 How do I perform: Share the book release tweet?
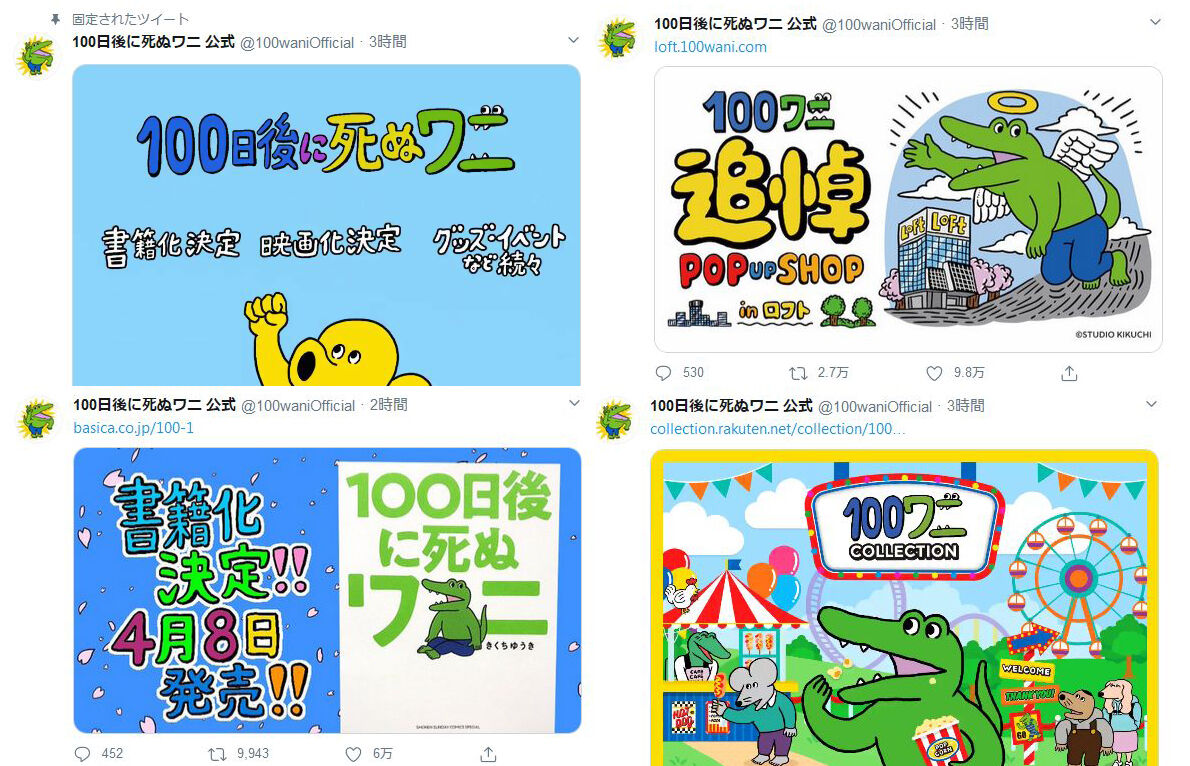pos(489,754)
